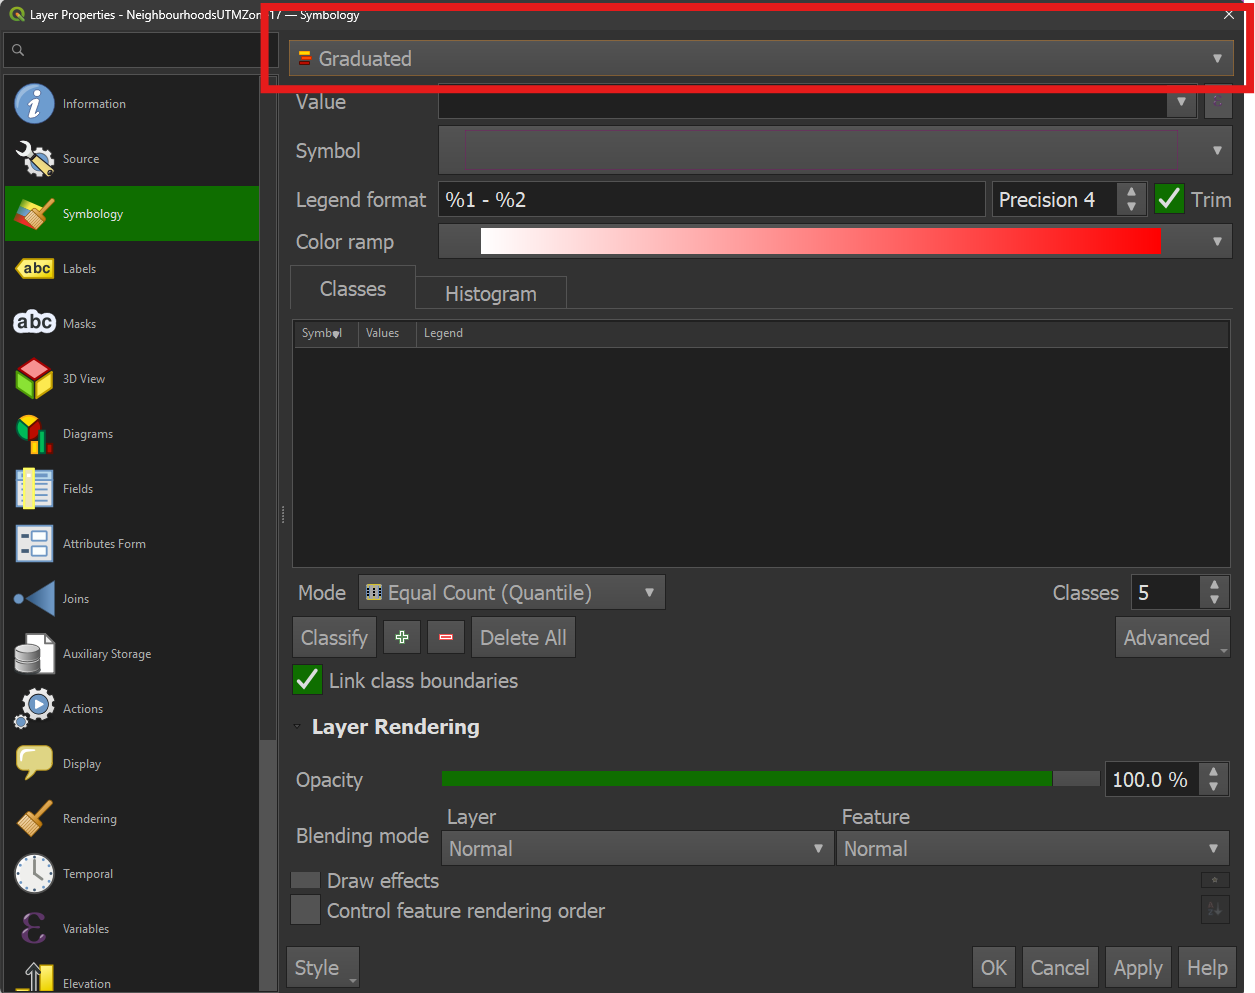Open the Display speech bubble icon
This screenshot has width=1255, height=993.
pos(34,763)
